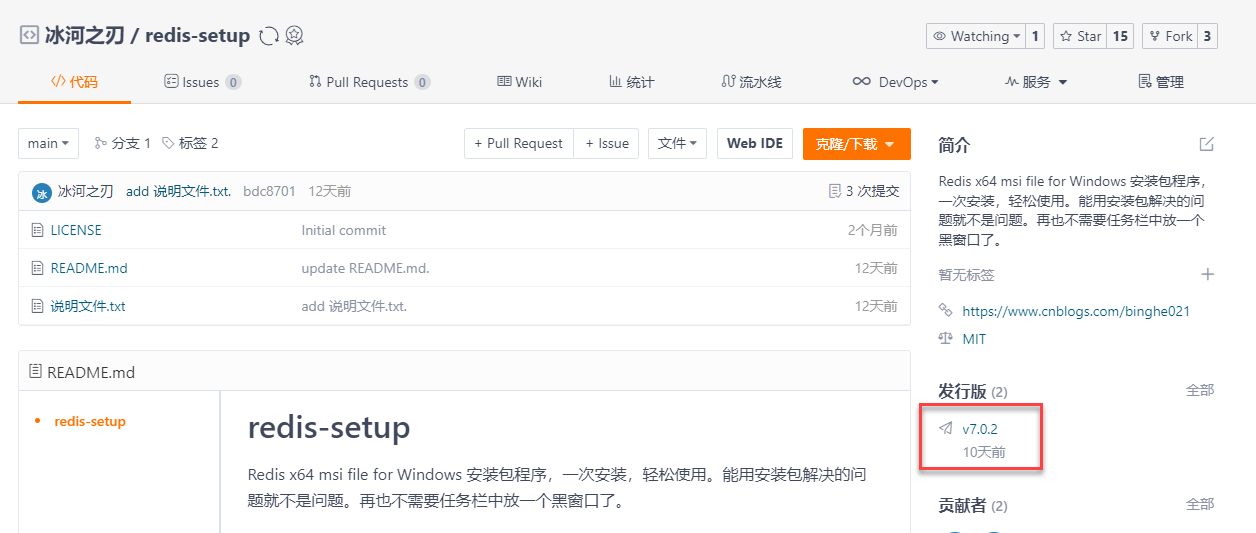This screenshot has height=533, width=1256.
Task: Click the star count 15
Action: click(1120, 36)
